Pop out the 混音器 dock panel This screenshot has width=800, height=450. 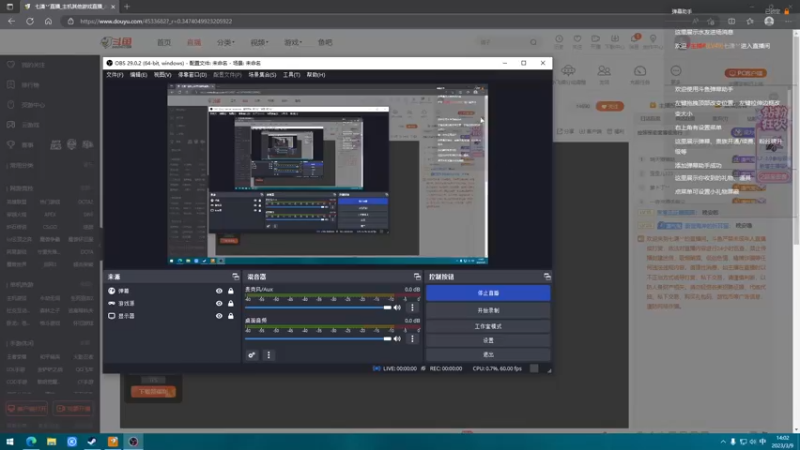point(417,277)
